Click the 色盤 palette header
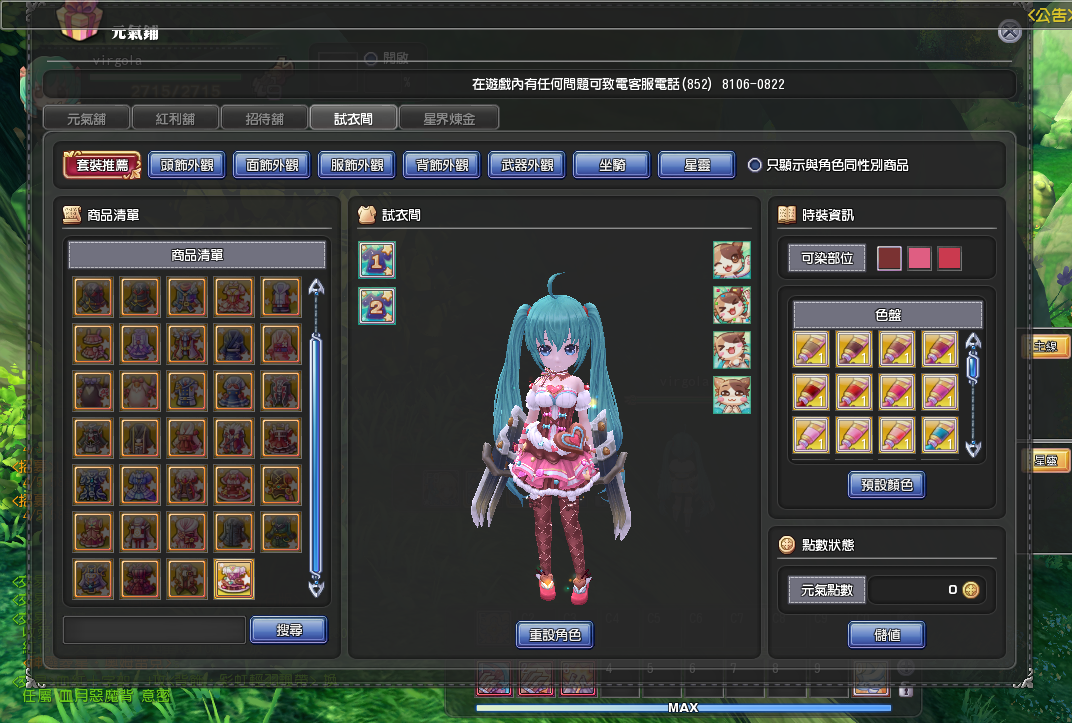Image resolution: width=1072 pixels, height=723 pixels. (x=887, y=315)
